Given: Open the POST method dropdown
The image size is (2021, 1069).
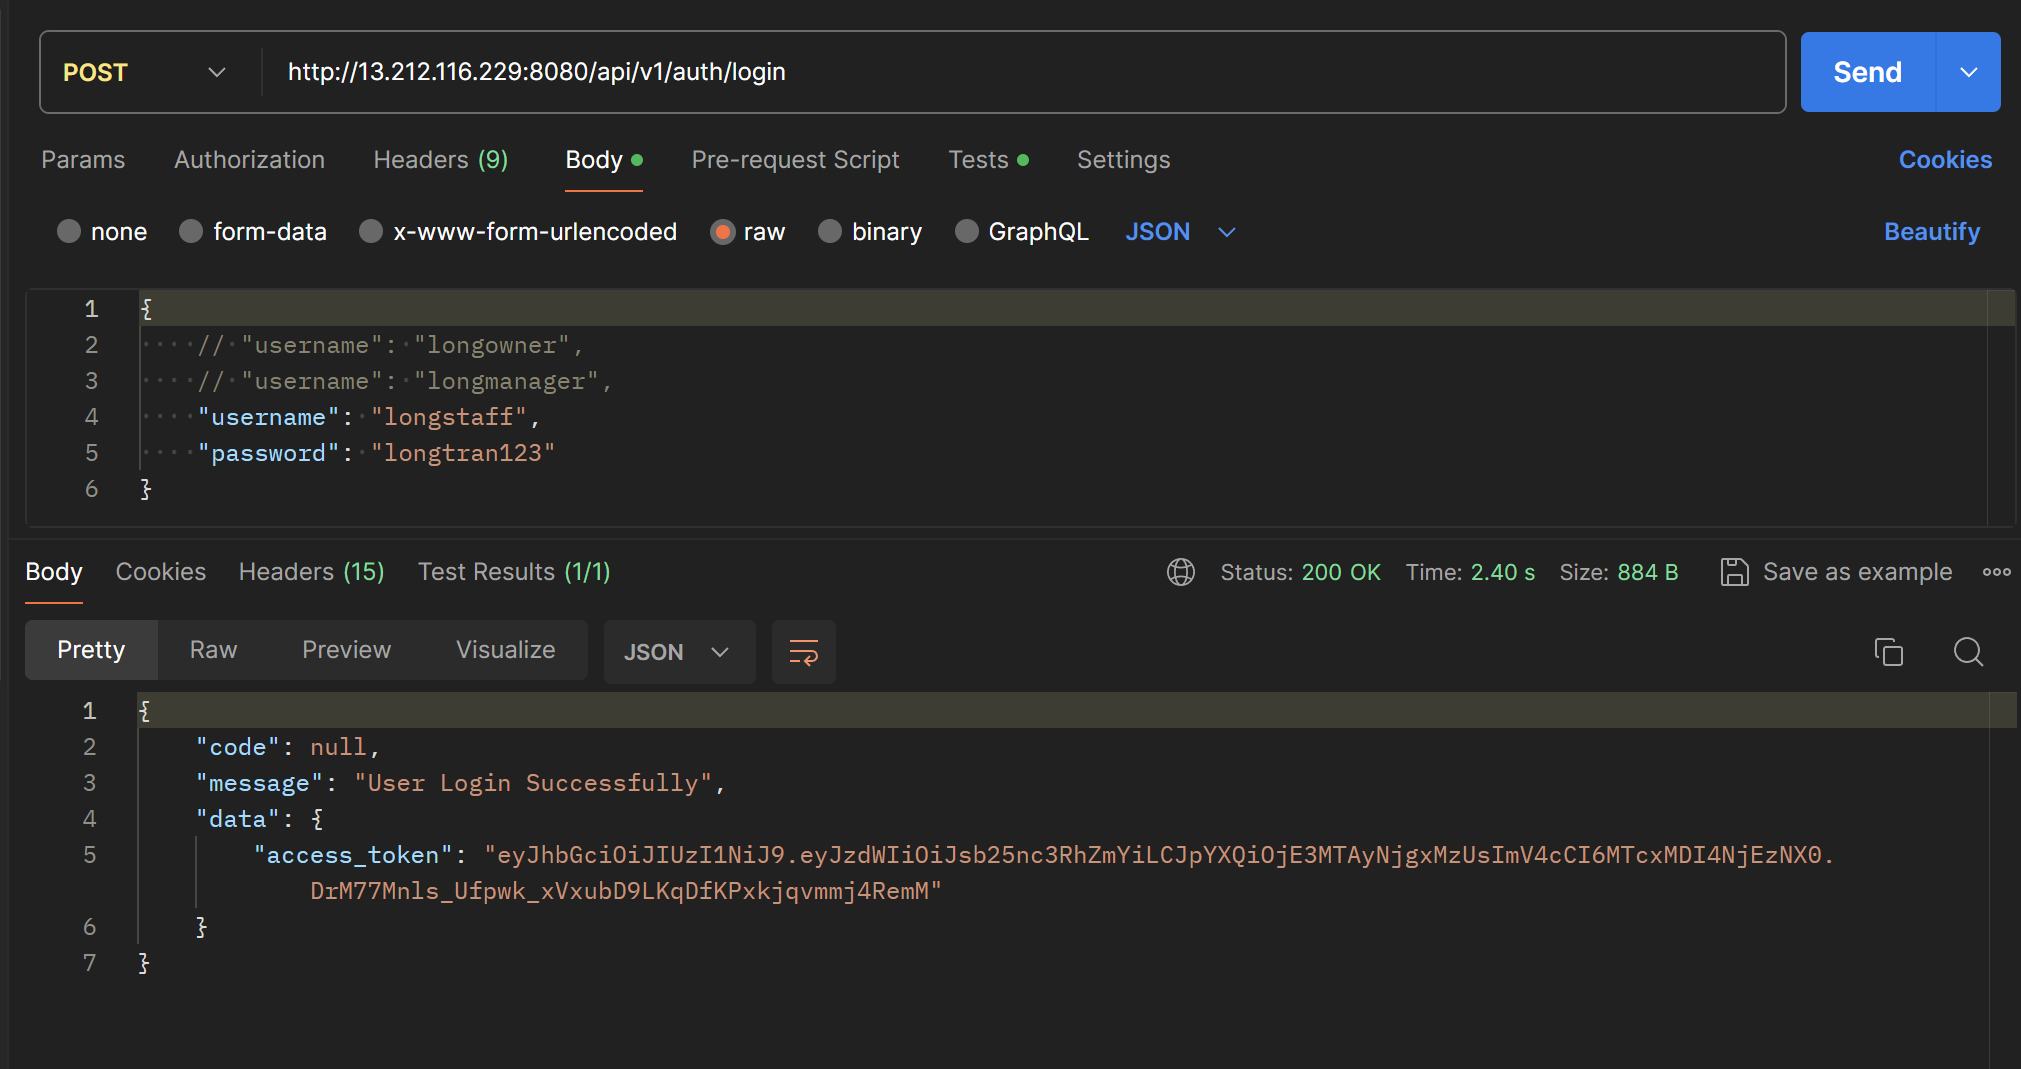Looking at the screenshot, I should [x=145, y=72].
